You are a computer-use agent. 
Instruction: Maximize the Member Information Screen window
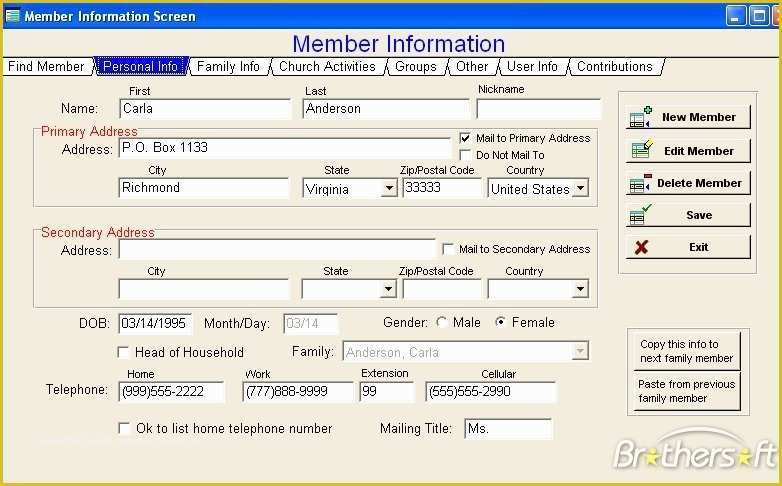point(759,16)
